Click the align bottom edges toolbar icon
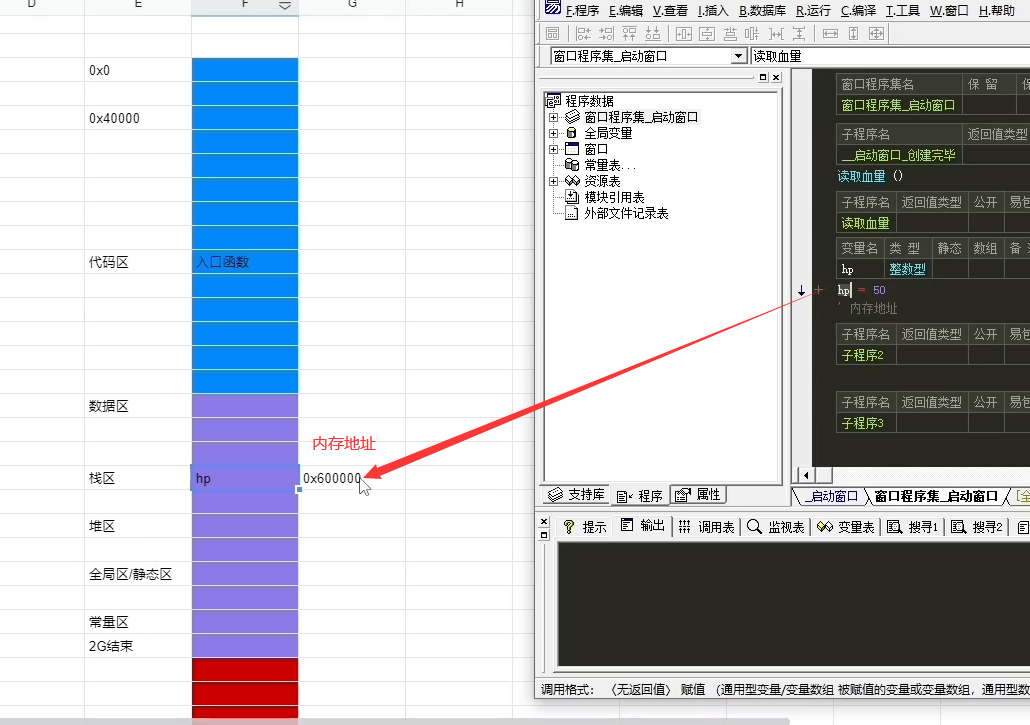This screenshot has height=725, width=1030. 653,33
